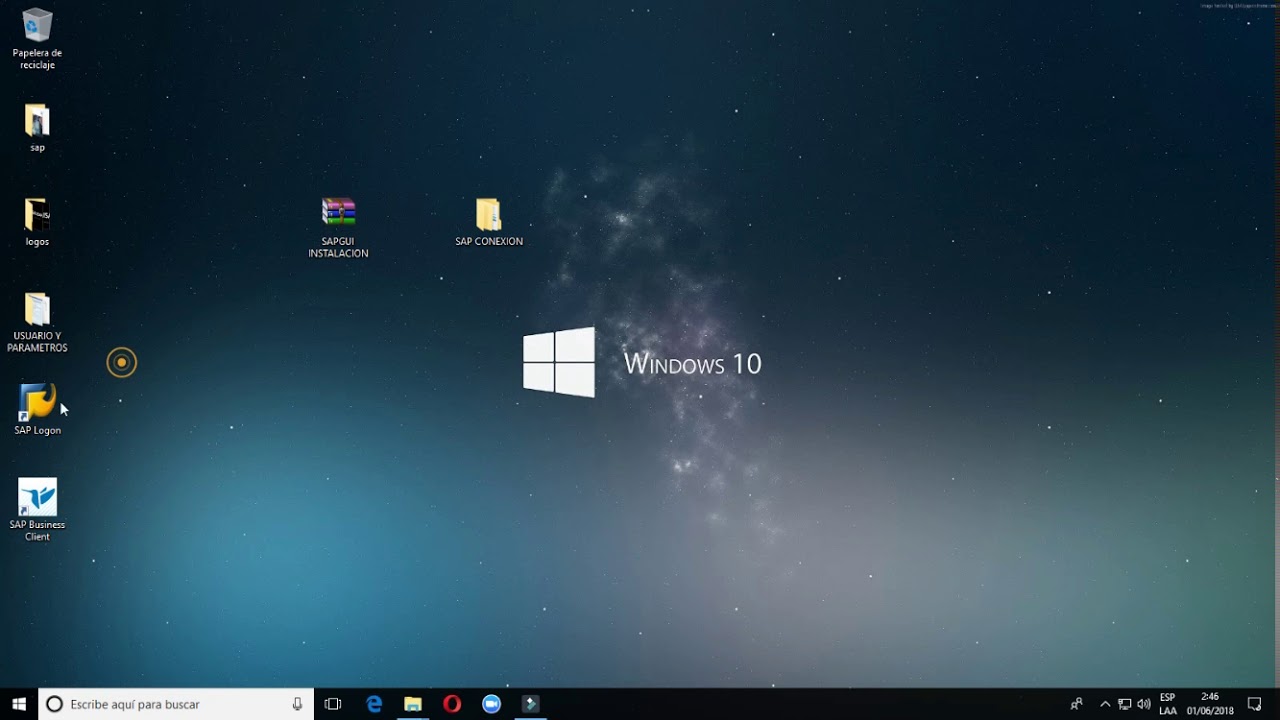The image size is (1280, 720).
Task: Select the USUARIO Y PARAMETROS folder
Action: point(37,322)
